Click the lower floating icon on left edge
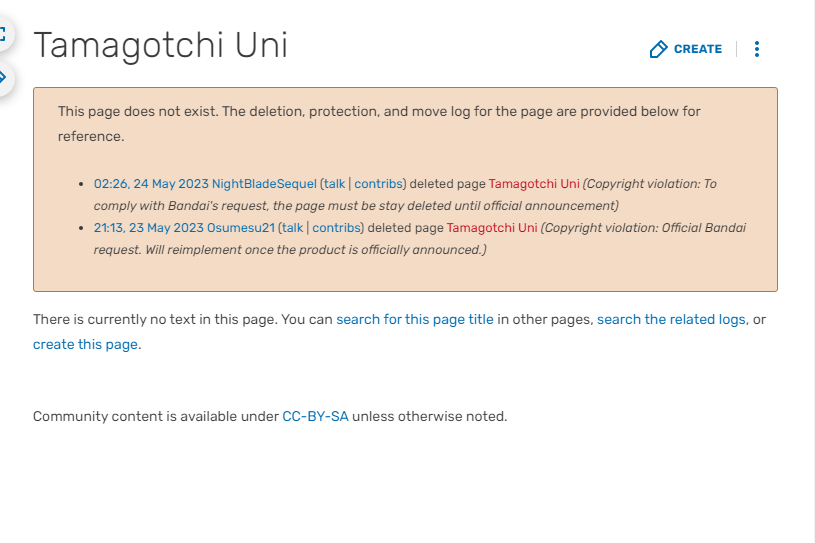The height and width of the screenshot is (543, 815). [3, 78]
